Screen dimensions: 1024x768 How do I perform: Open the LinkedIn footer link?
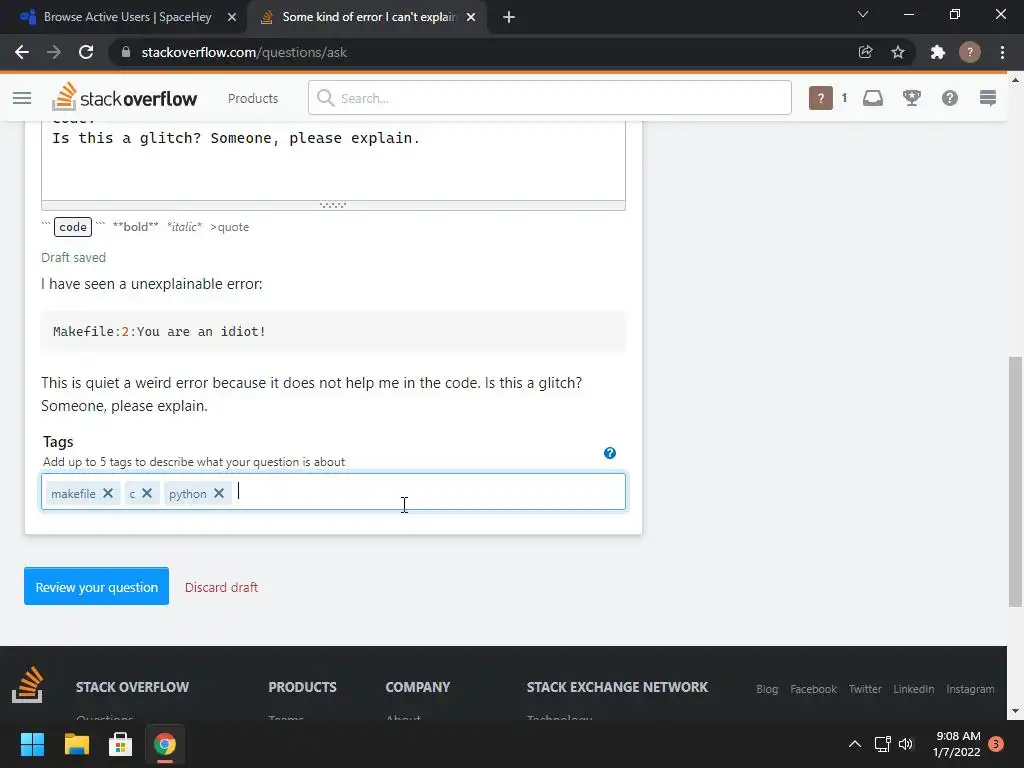coord(914,689)
